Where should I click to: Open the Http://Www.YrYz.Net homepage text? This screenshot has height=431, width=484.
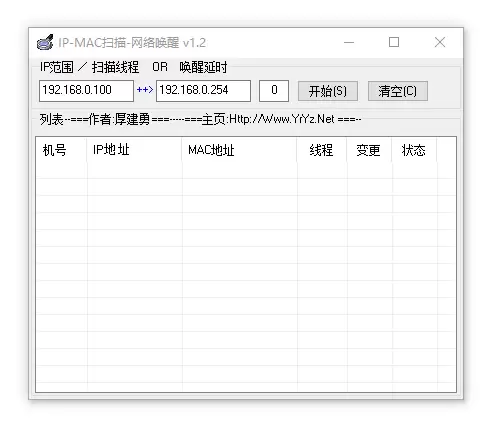point(282,119)
